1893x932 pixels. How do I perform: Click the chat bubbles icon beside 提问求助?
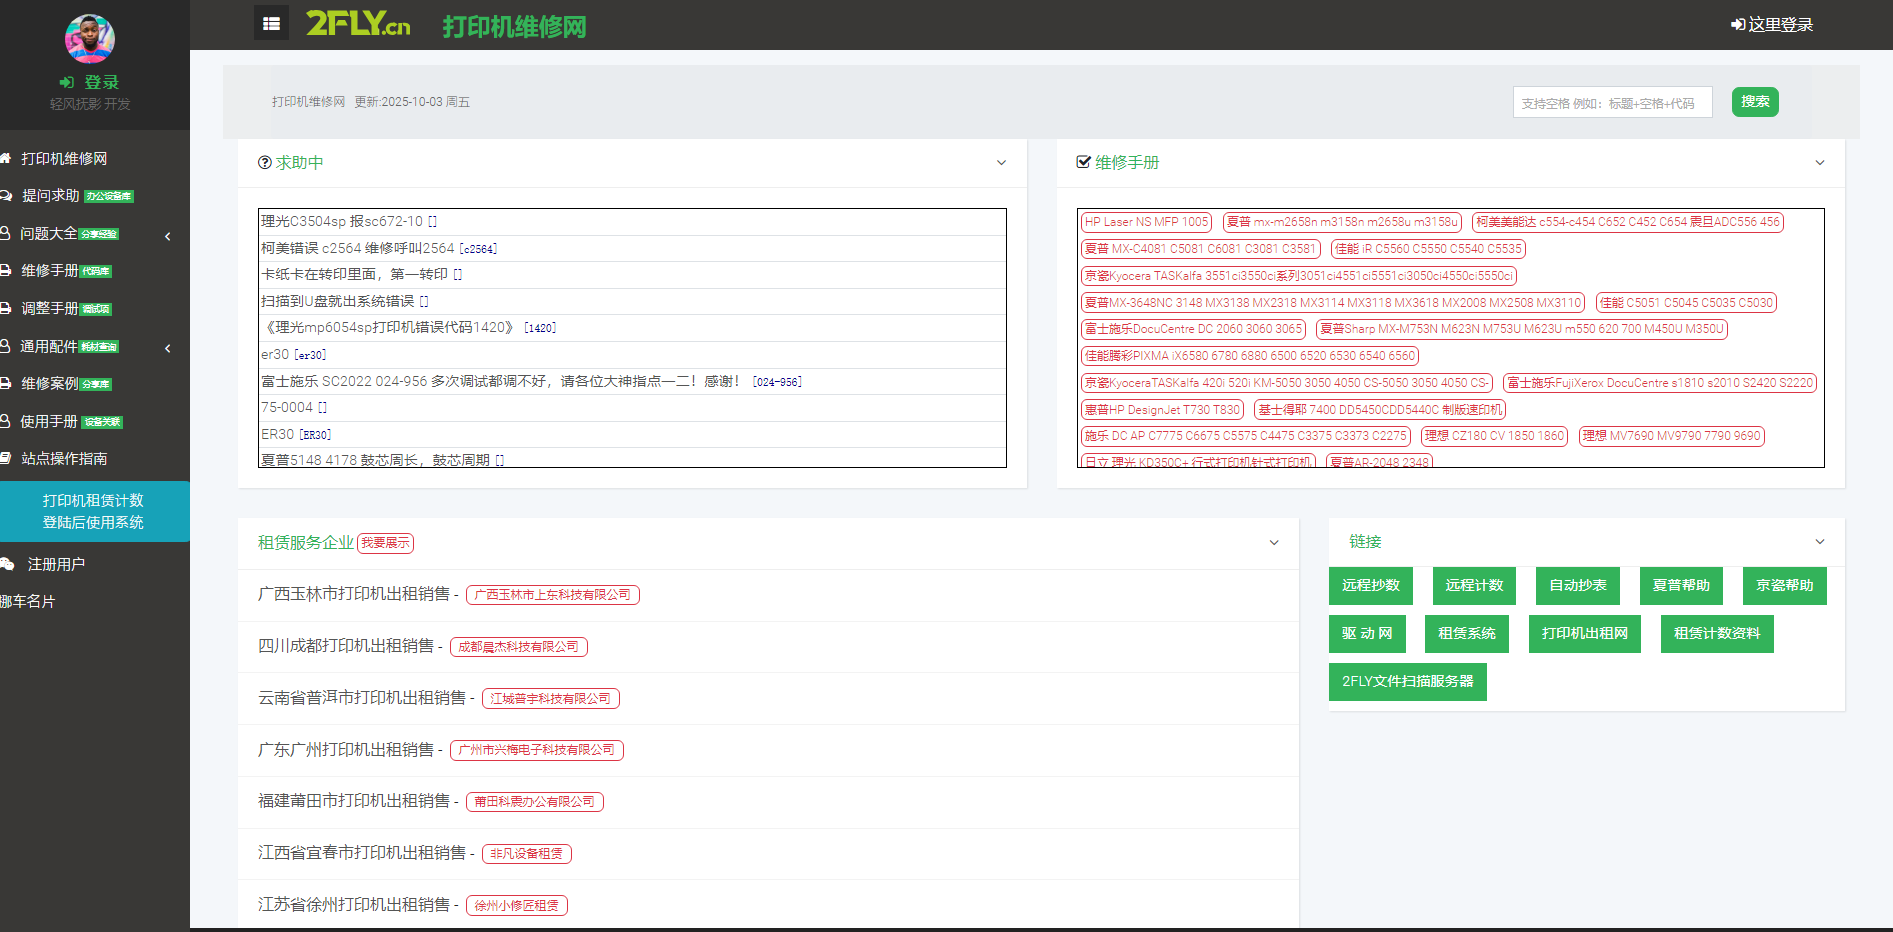click(x=5, y=196)
